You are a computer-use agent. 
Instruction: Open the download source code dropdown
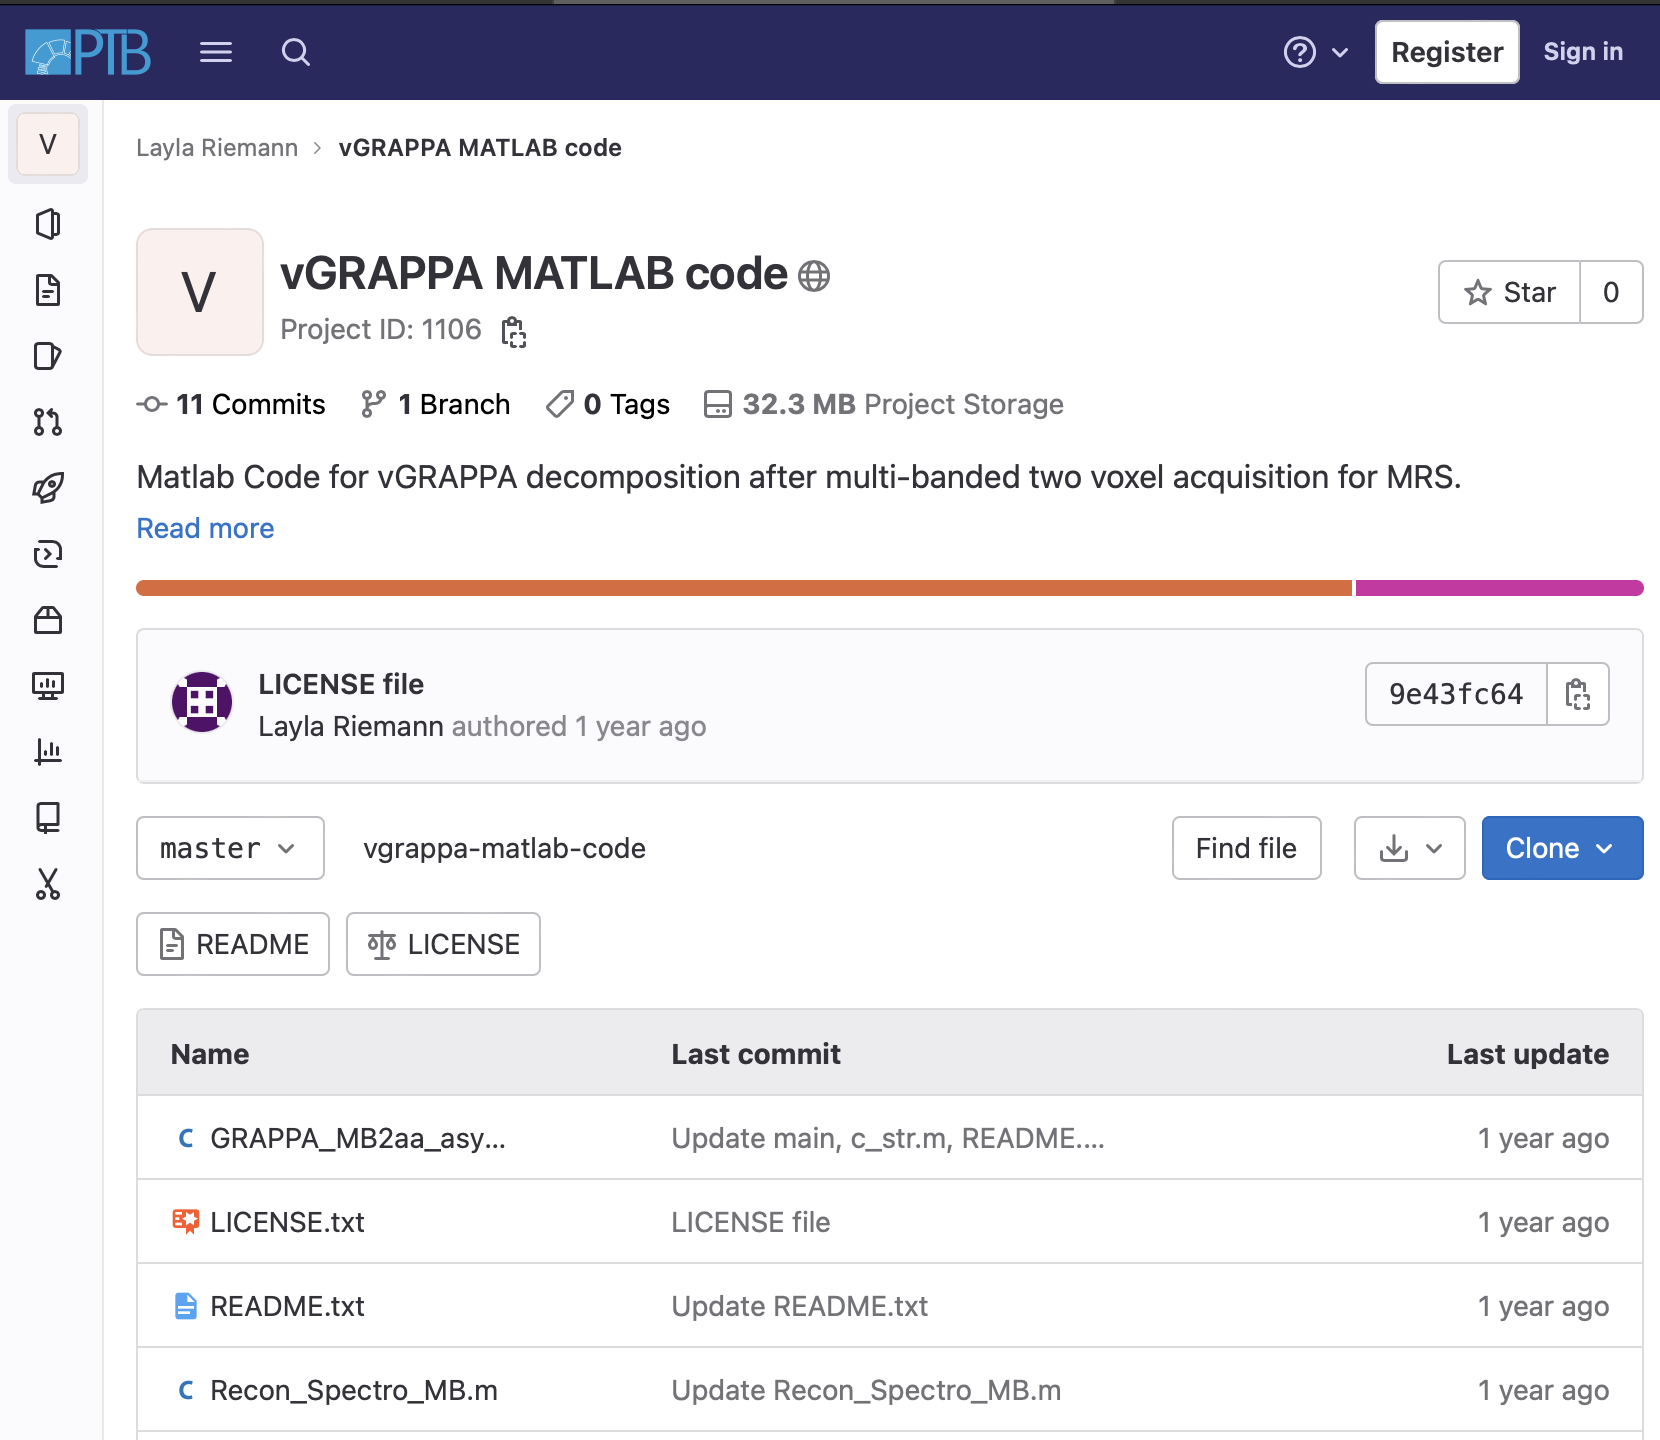[1409, 848]
